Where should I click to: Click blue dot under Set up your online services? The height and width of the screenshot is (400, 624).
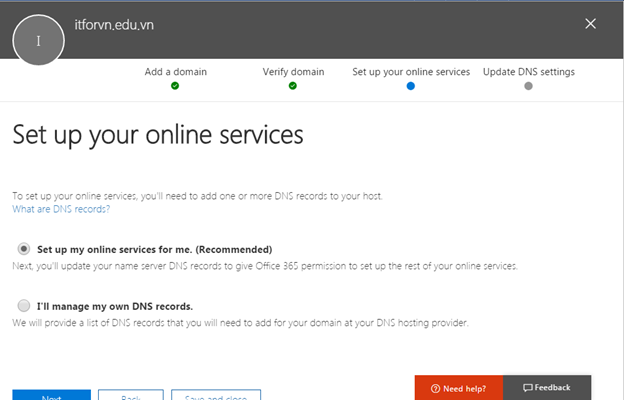[x=410, y=86]
